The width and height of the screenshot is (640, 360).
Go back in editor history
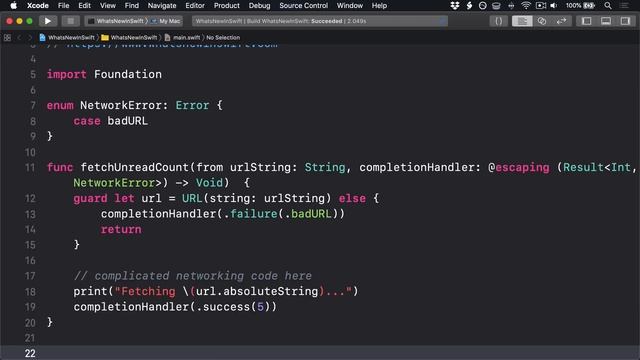click(19, 38)
